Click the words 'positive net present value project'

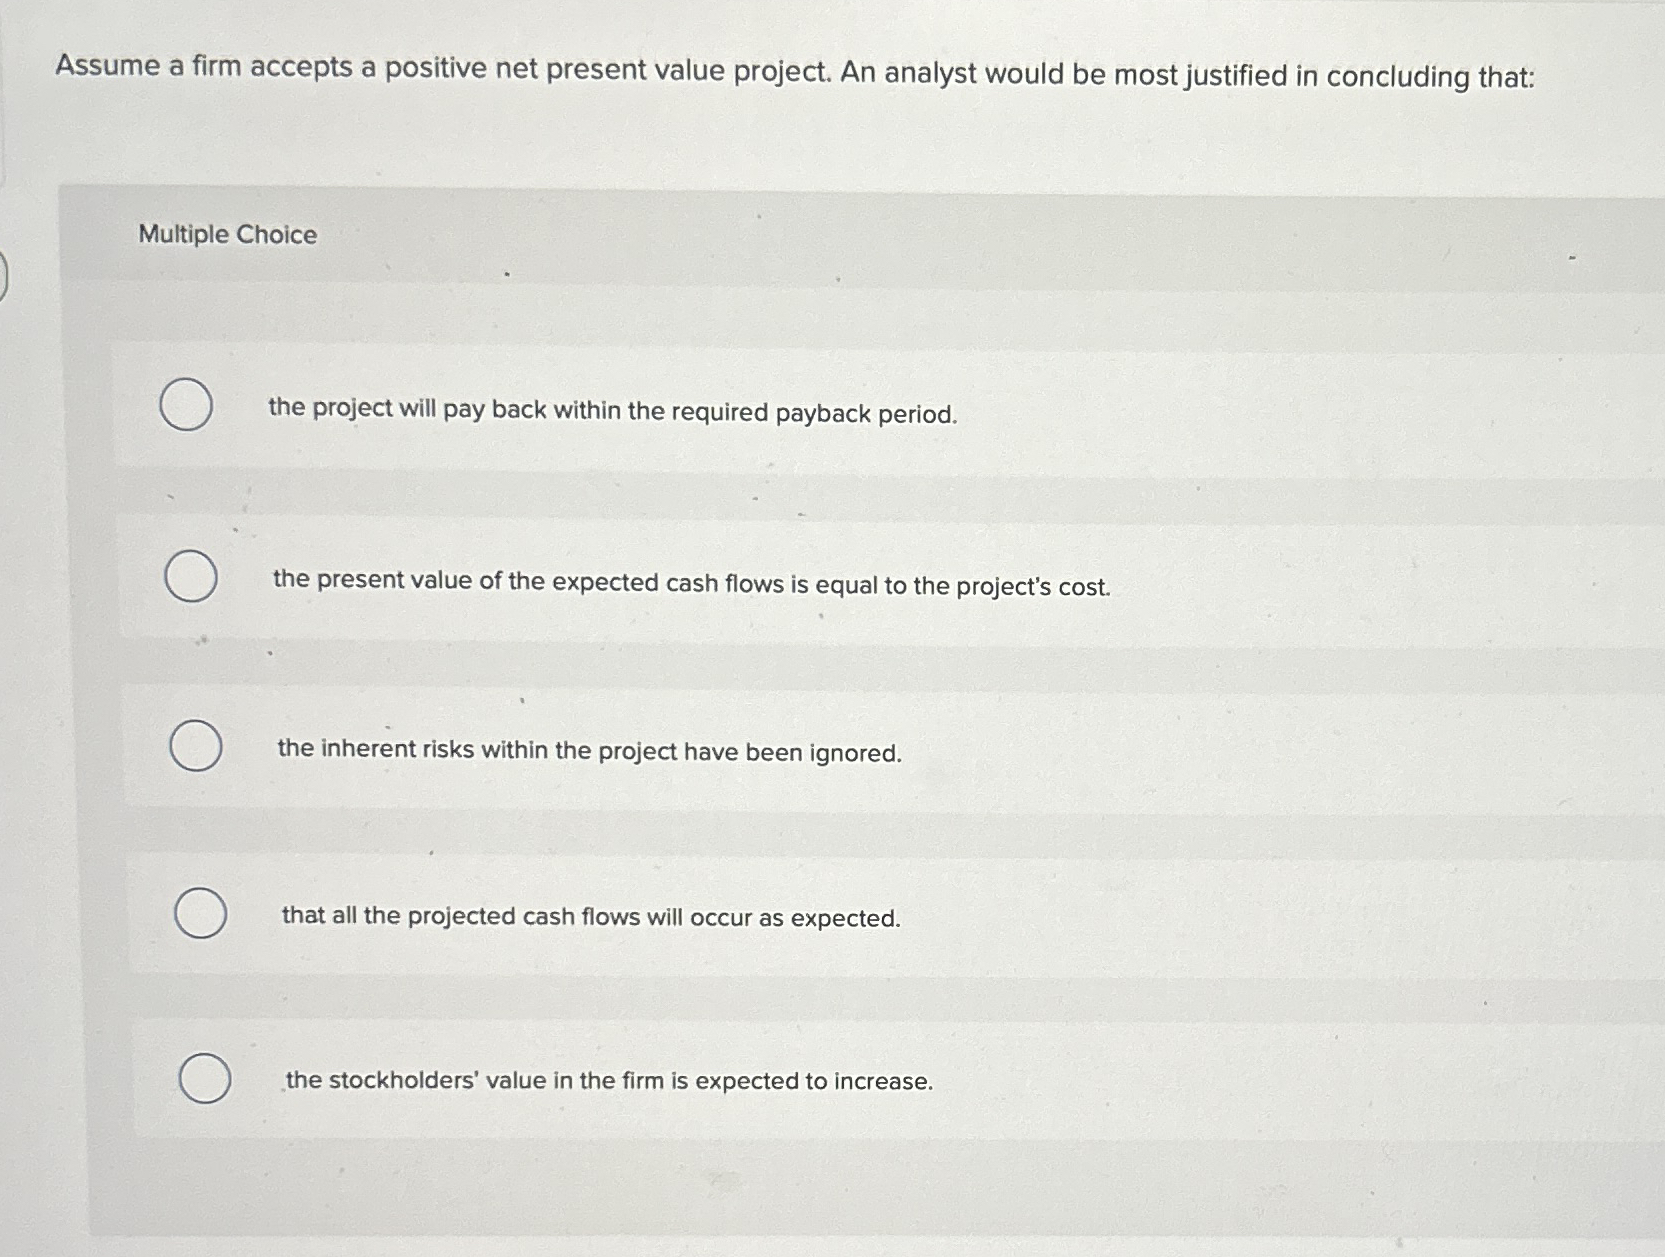606,69
